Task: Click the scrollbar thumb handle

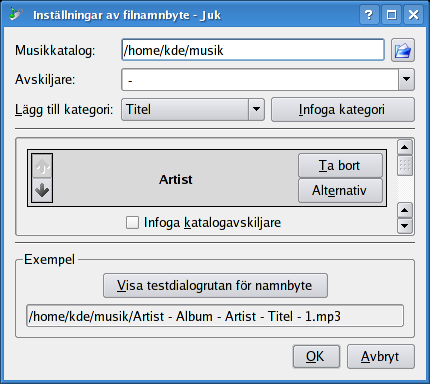Action: click(405, 165)
